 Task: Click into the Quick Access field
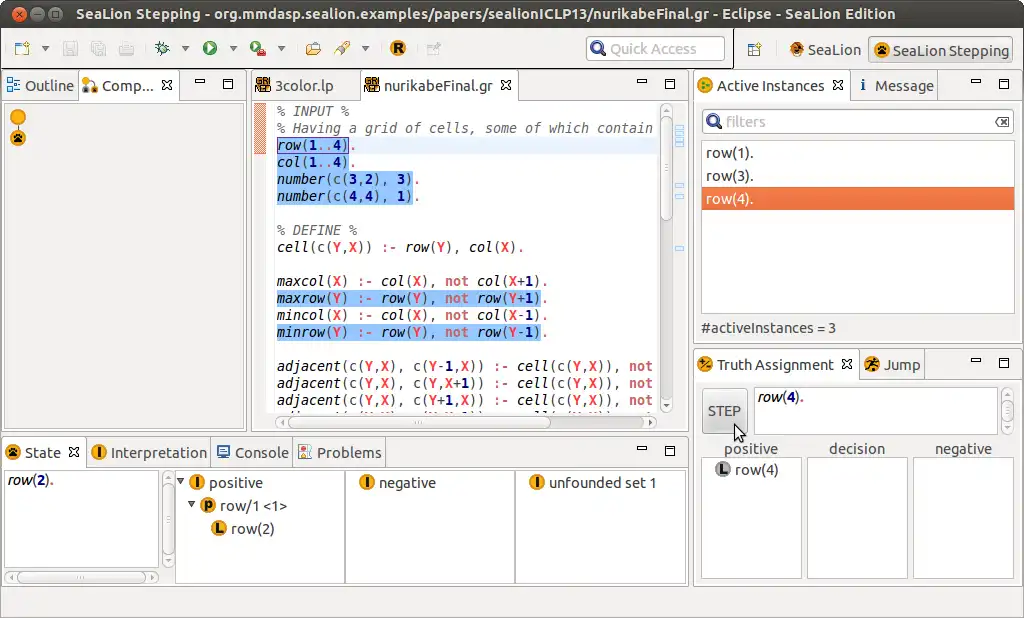tap(655, 48)
